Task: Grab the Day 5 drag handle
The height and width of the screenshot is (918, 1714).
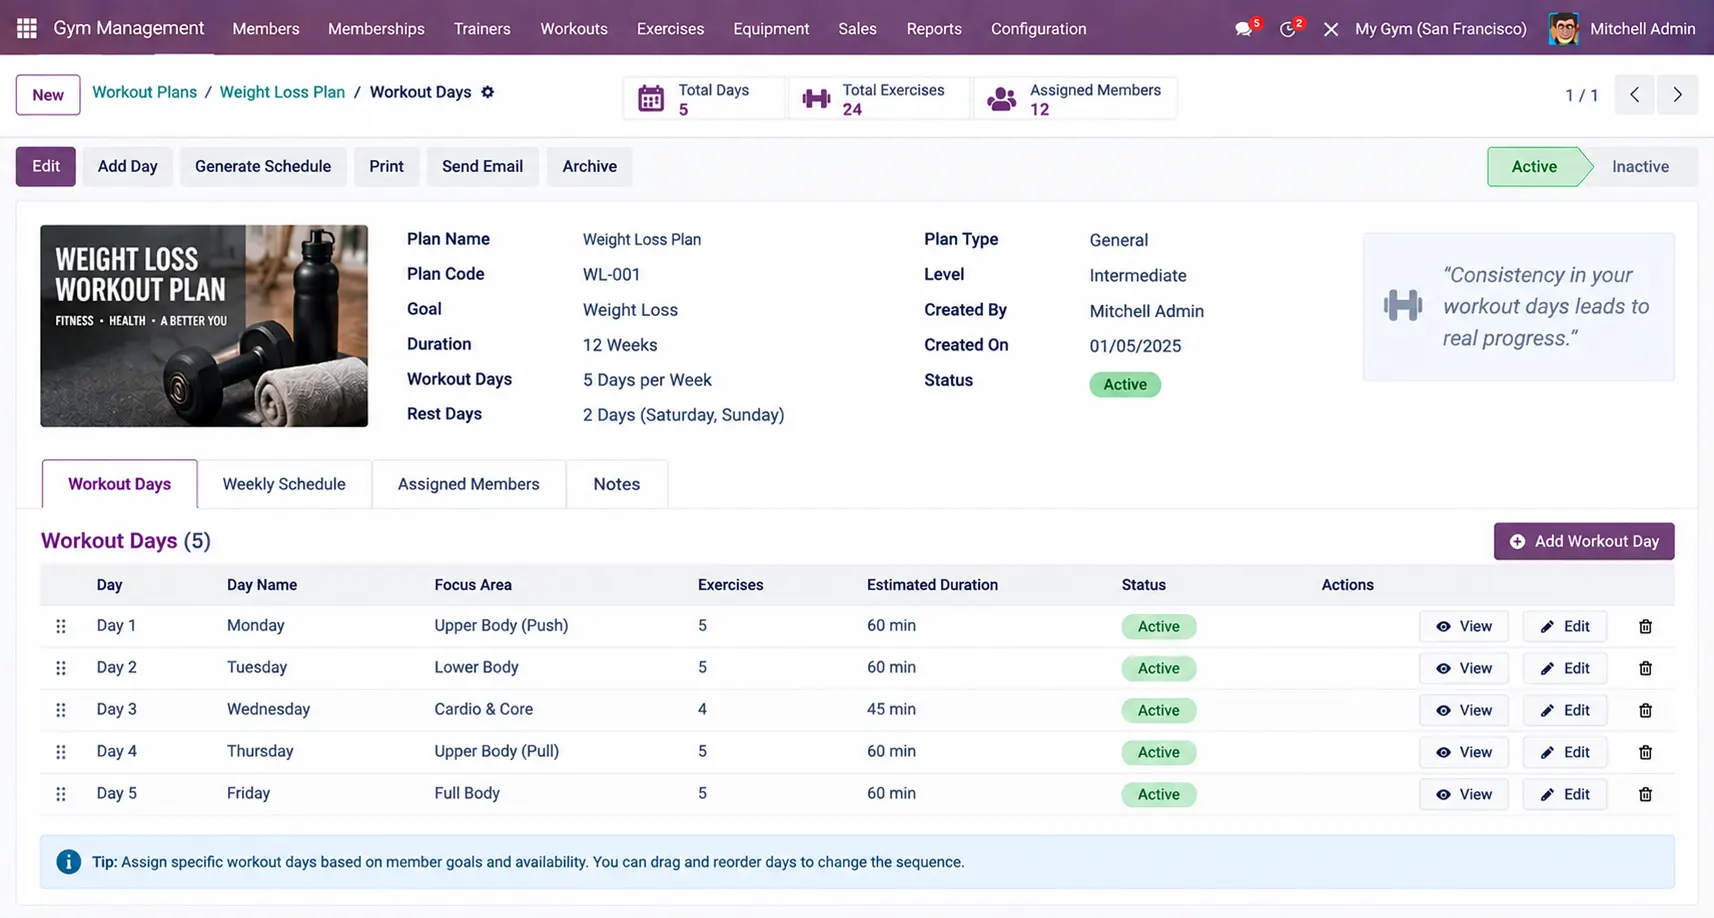Action: click(61, 794)
